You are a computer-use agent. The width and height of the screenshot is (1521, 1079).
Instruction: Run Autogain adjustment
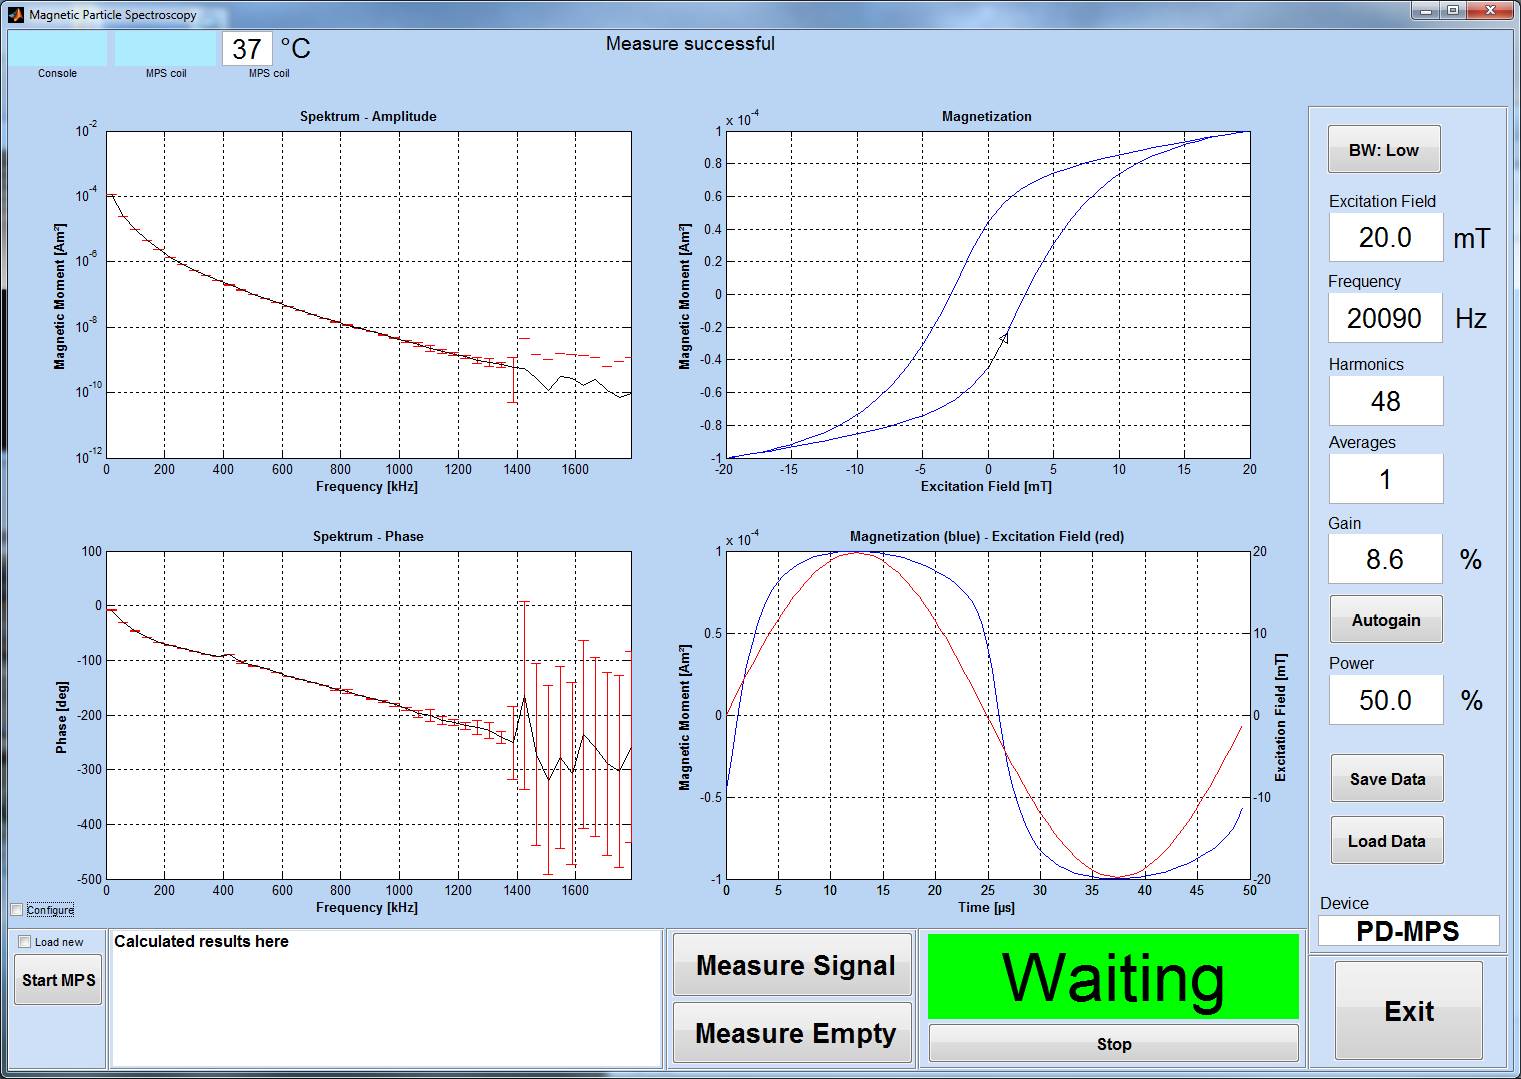[x=1386, y=619]
